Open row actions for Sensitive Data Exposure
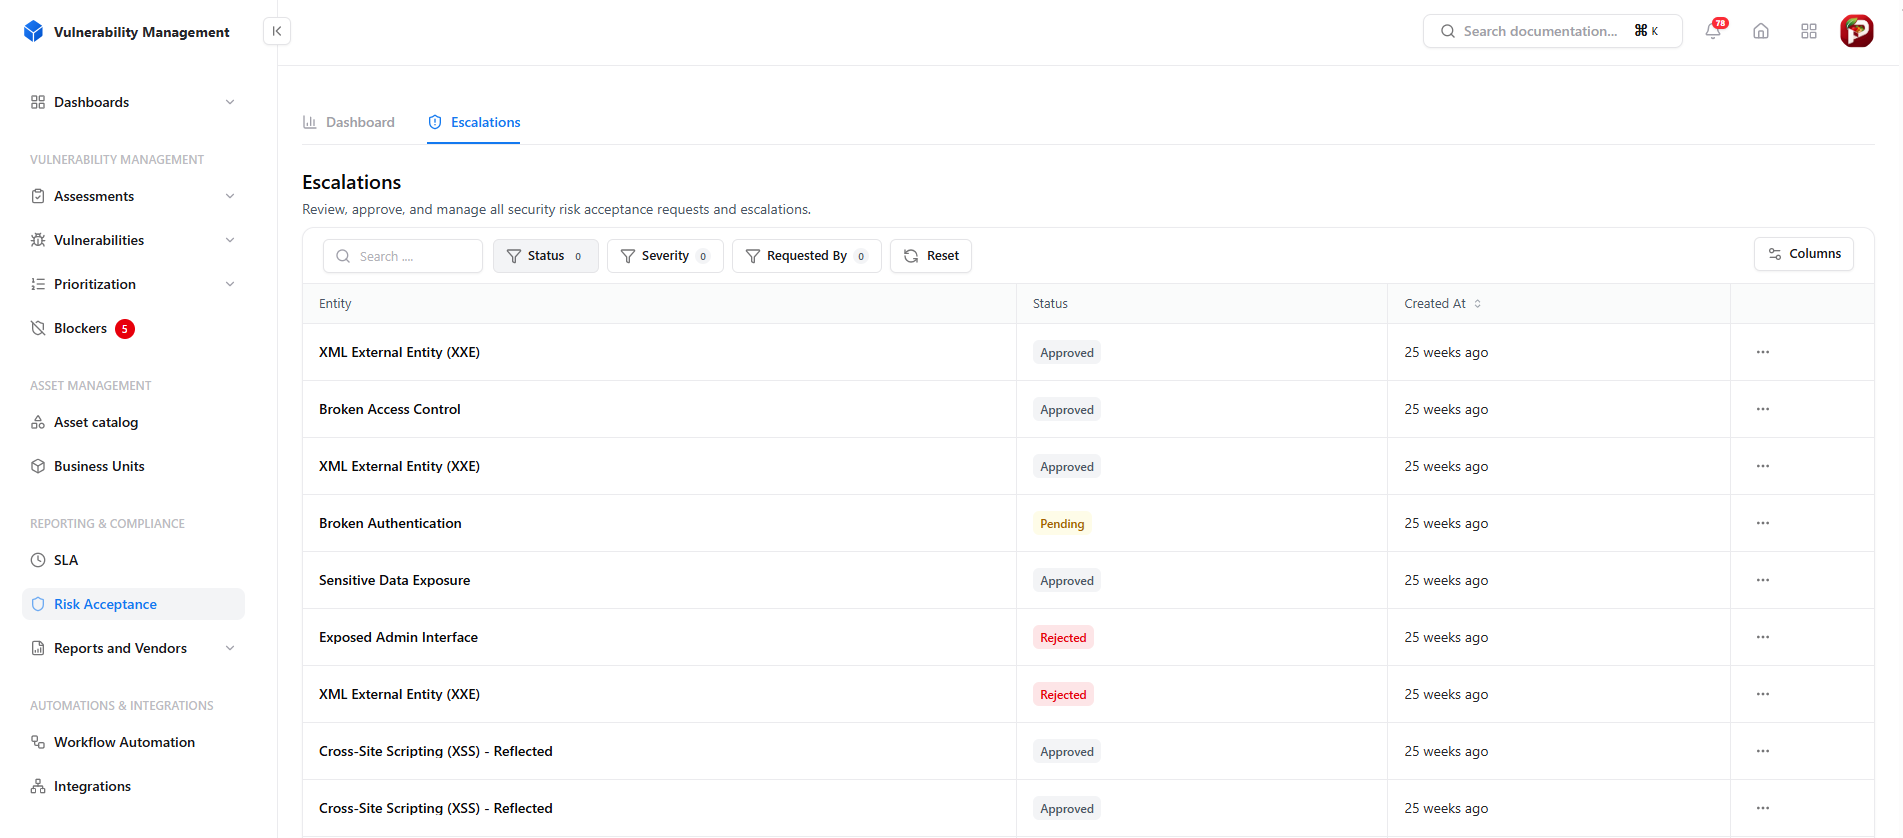The height and width of the screenshot is (838, 1903). pos(1763,580)
